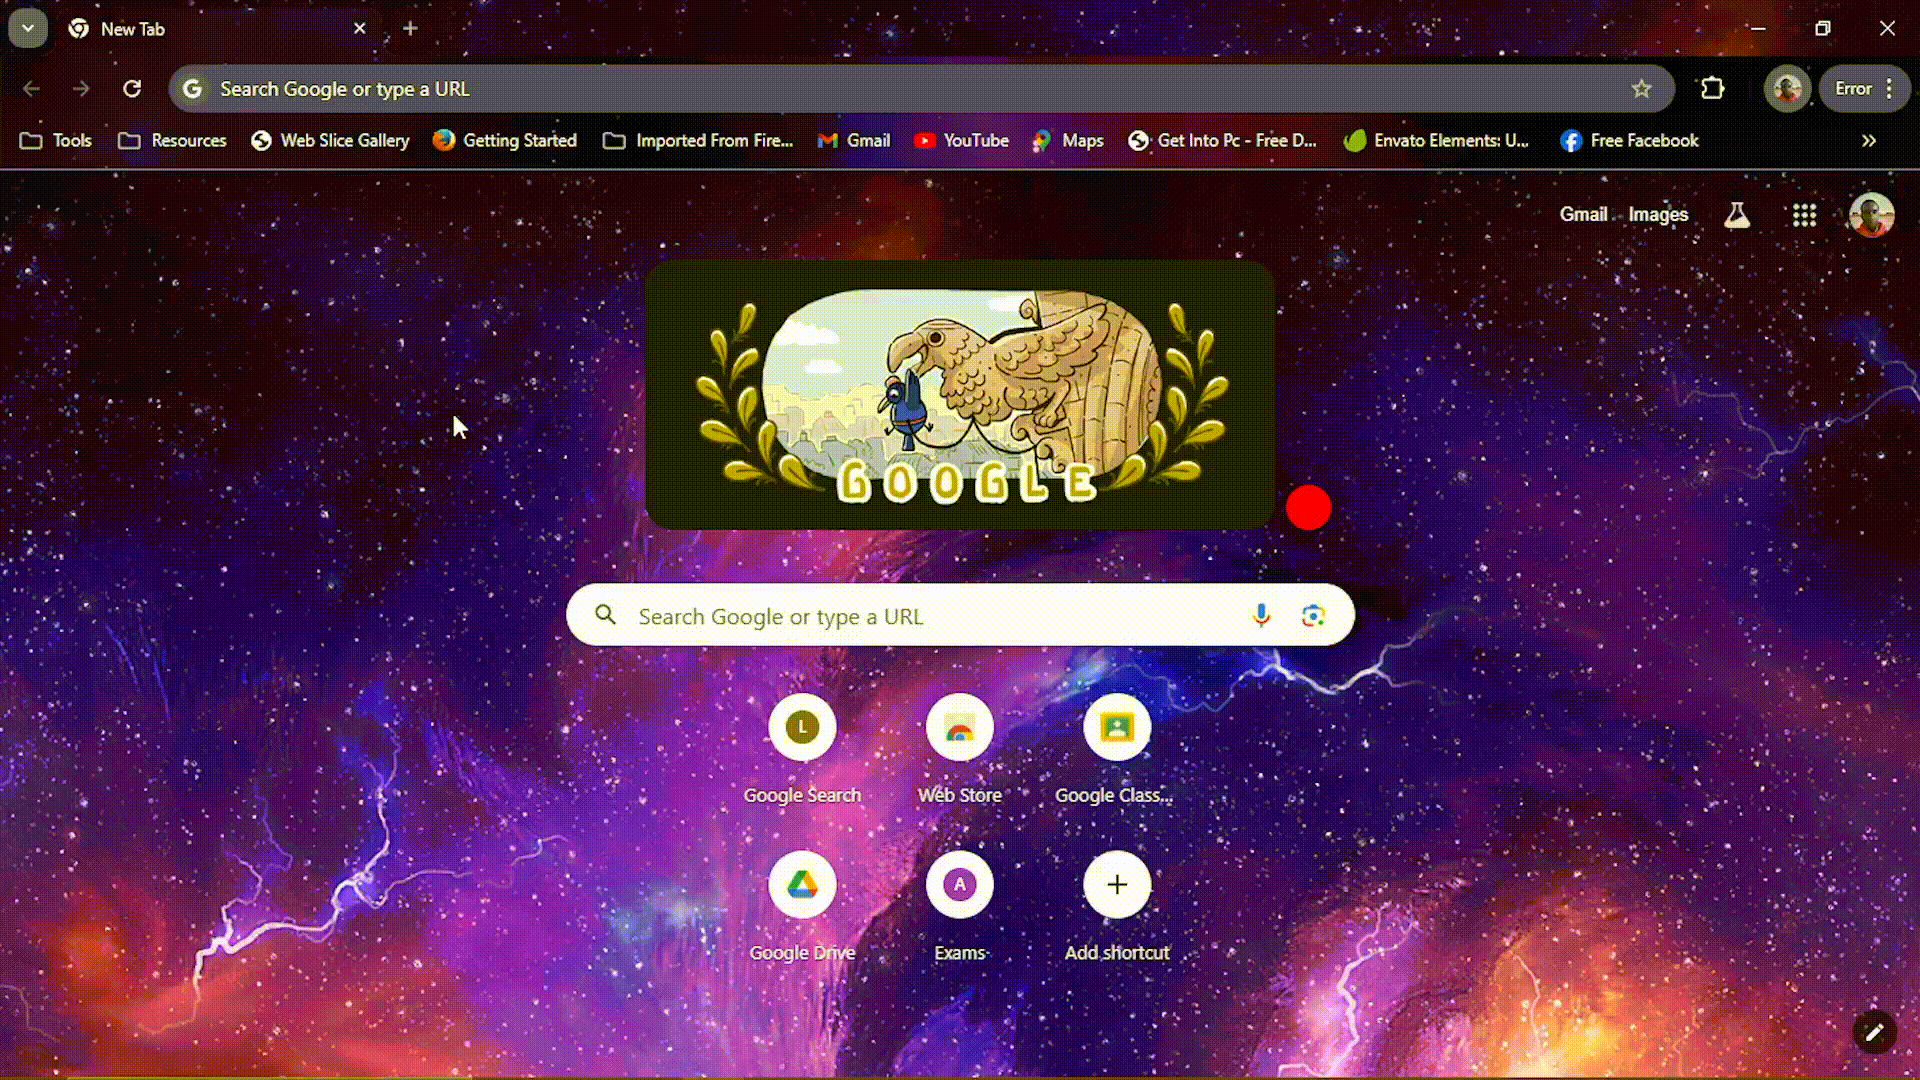Open the Getting Started bookmark

coord(505,141)
